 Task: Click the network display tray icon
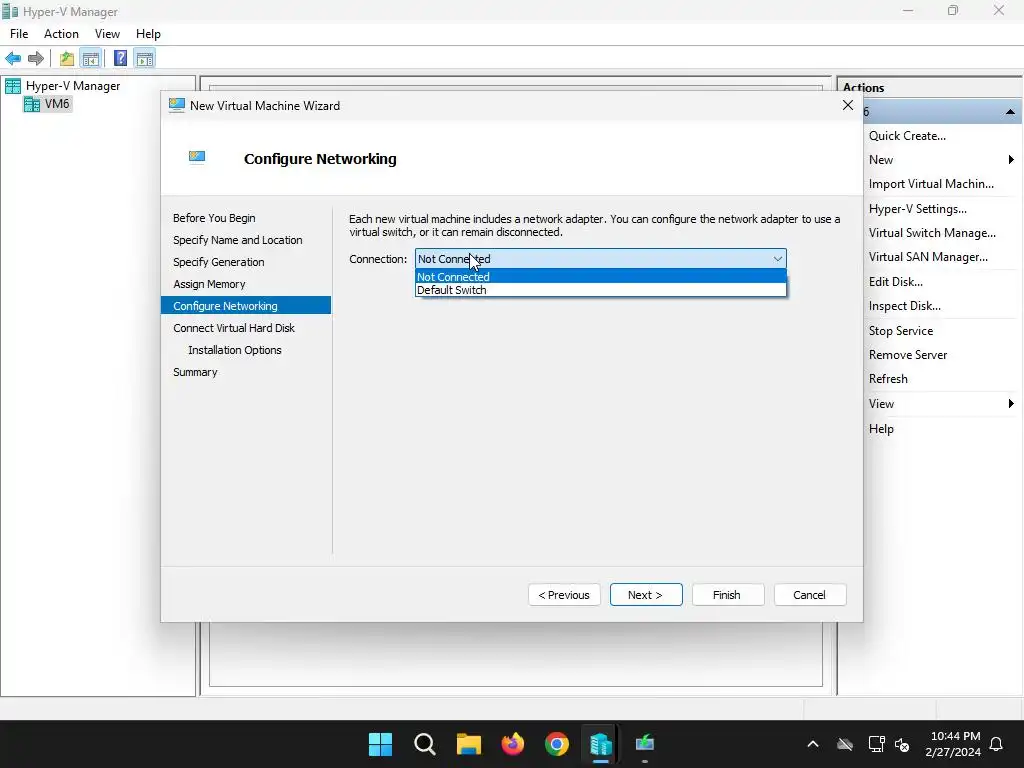876,744
